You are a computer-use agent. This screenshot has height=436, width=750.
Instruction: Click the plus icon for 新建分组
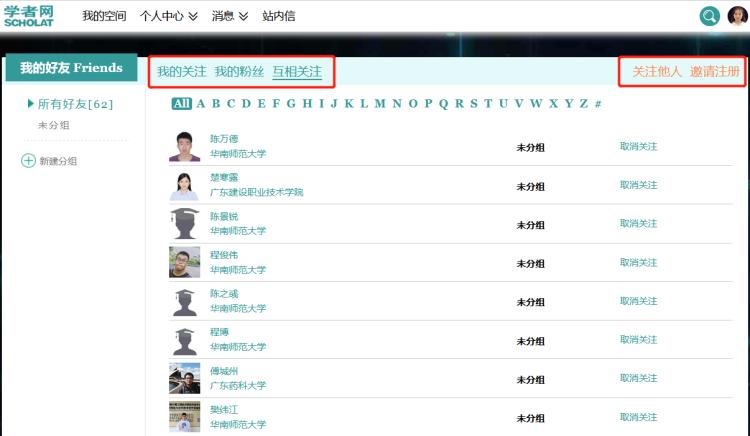[28, 161]
